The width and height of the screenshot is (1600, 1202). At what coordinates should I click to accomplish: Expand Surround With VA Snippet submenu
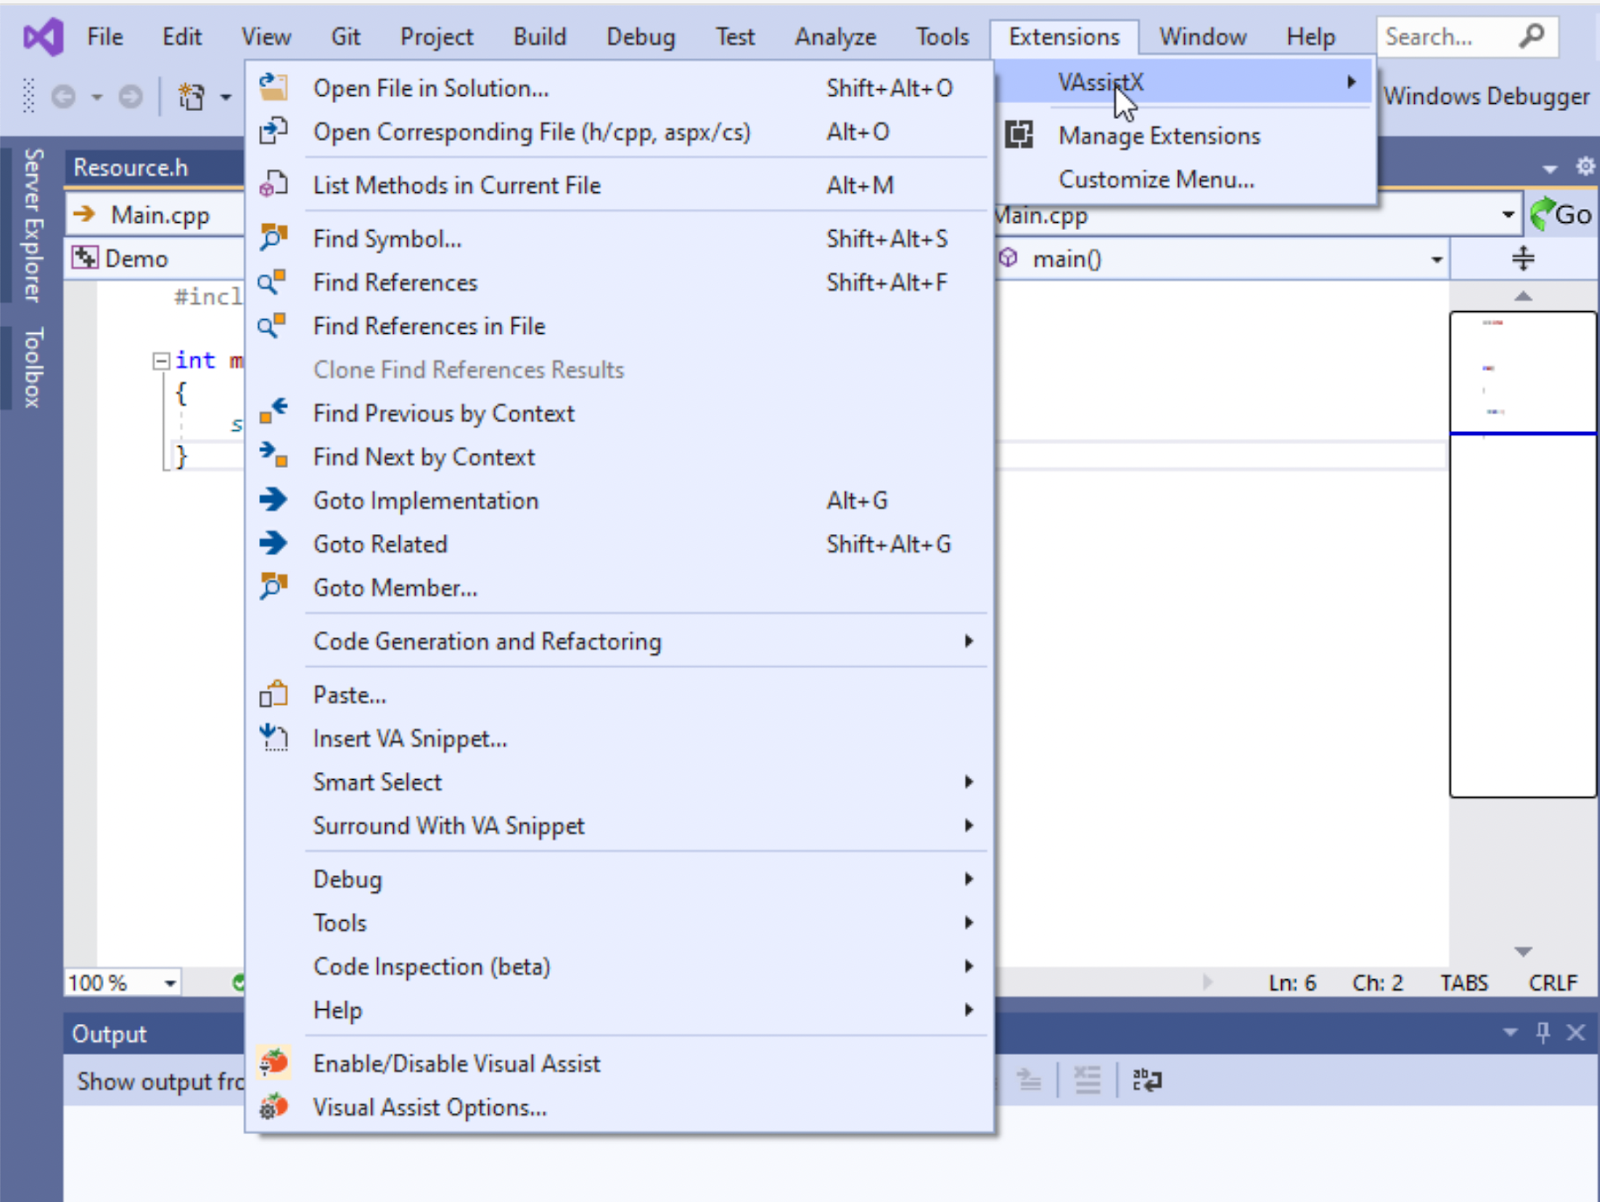968,825
